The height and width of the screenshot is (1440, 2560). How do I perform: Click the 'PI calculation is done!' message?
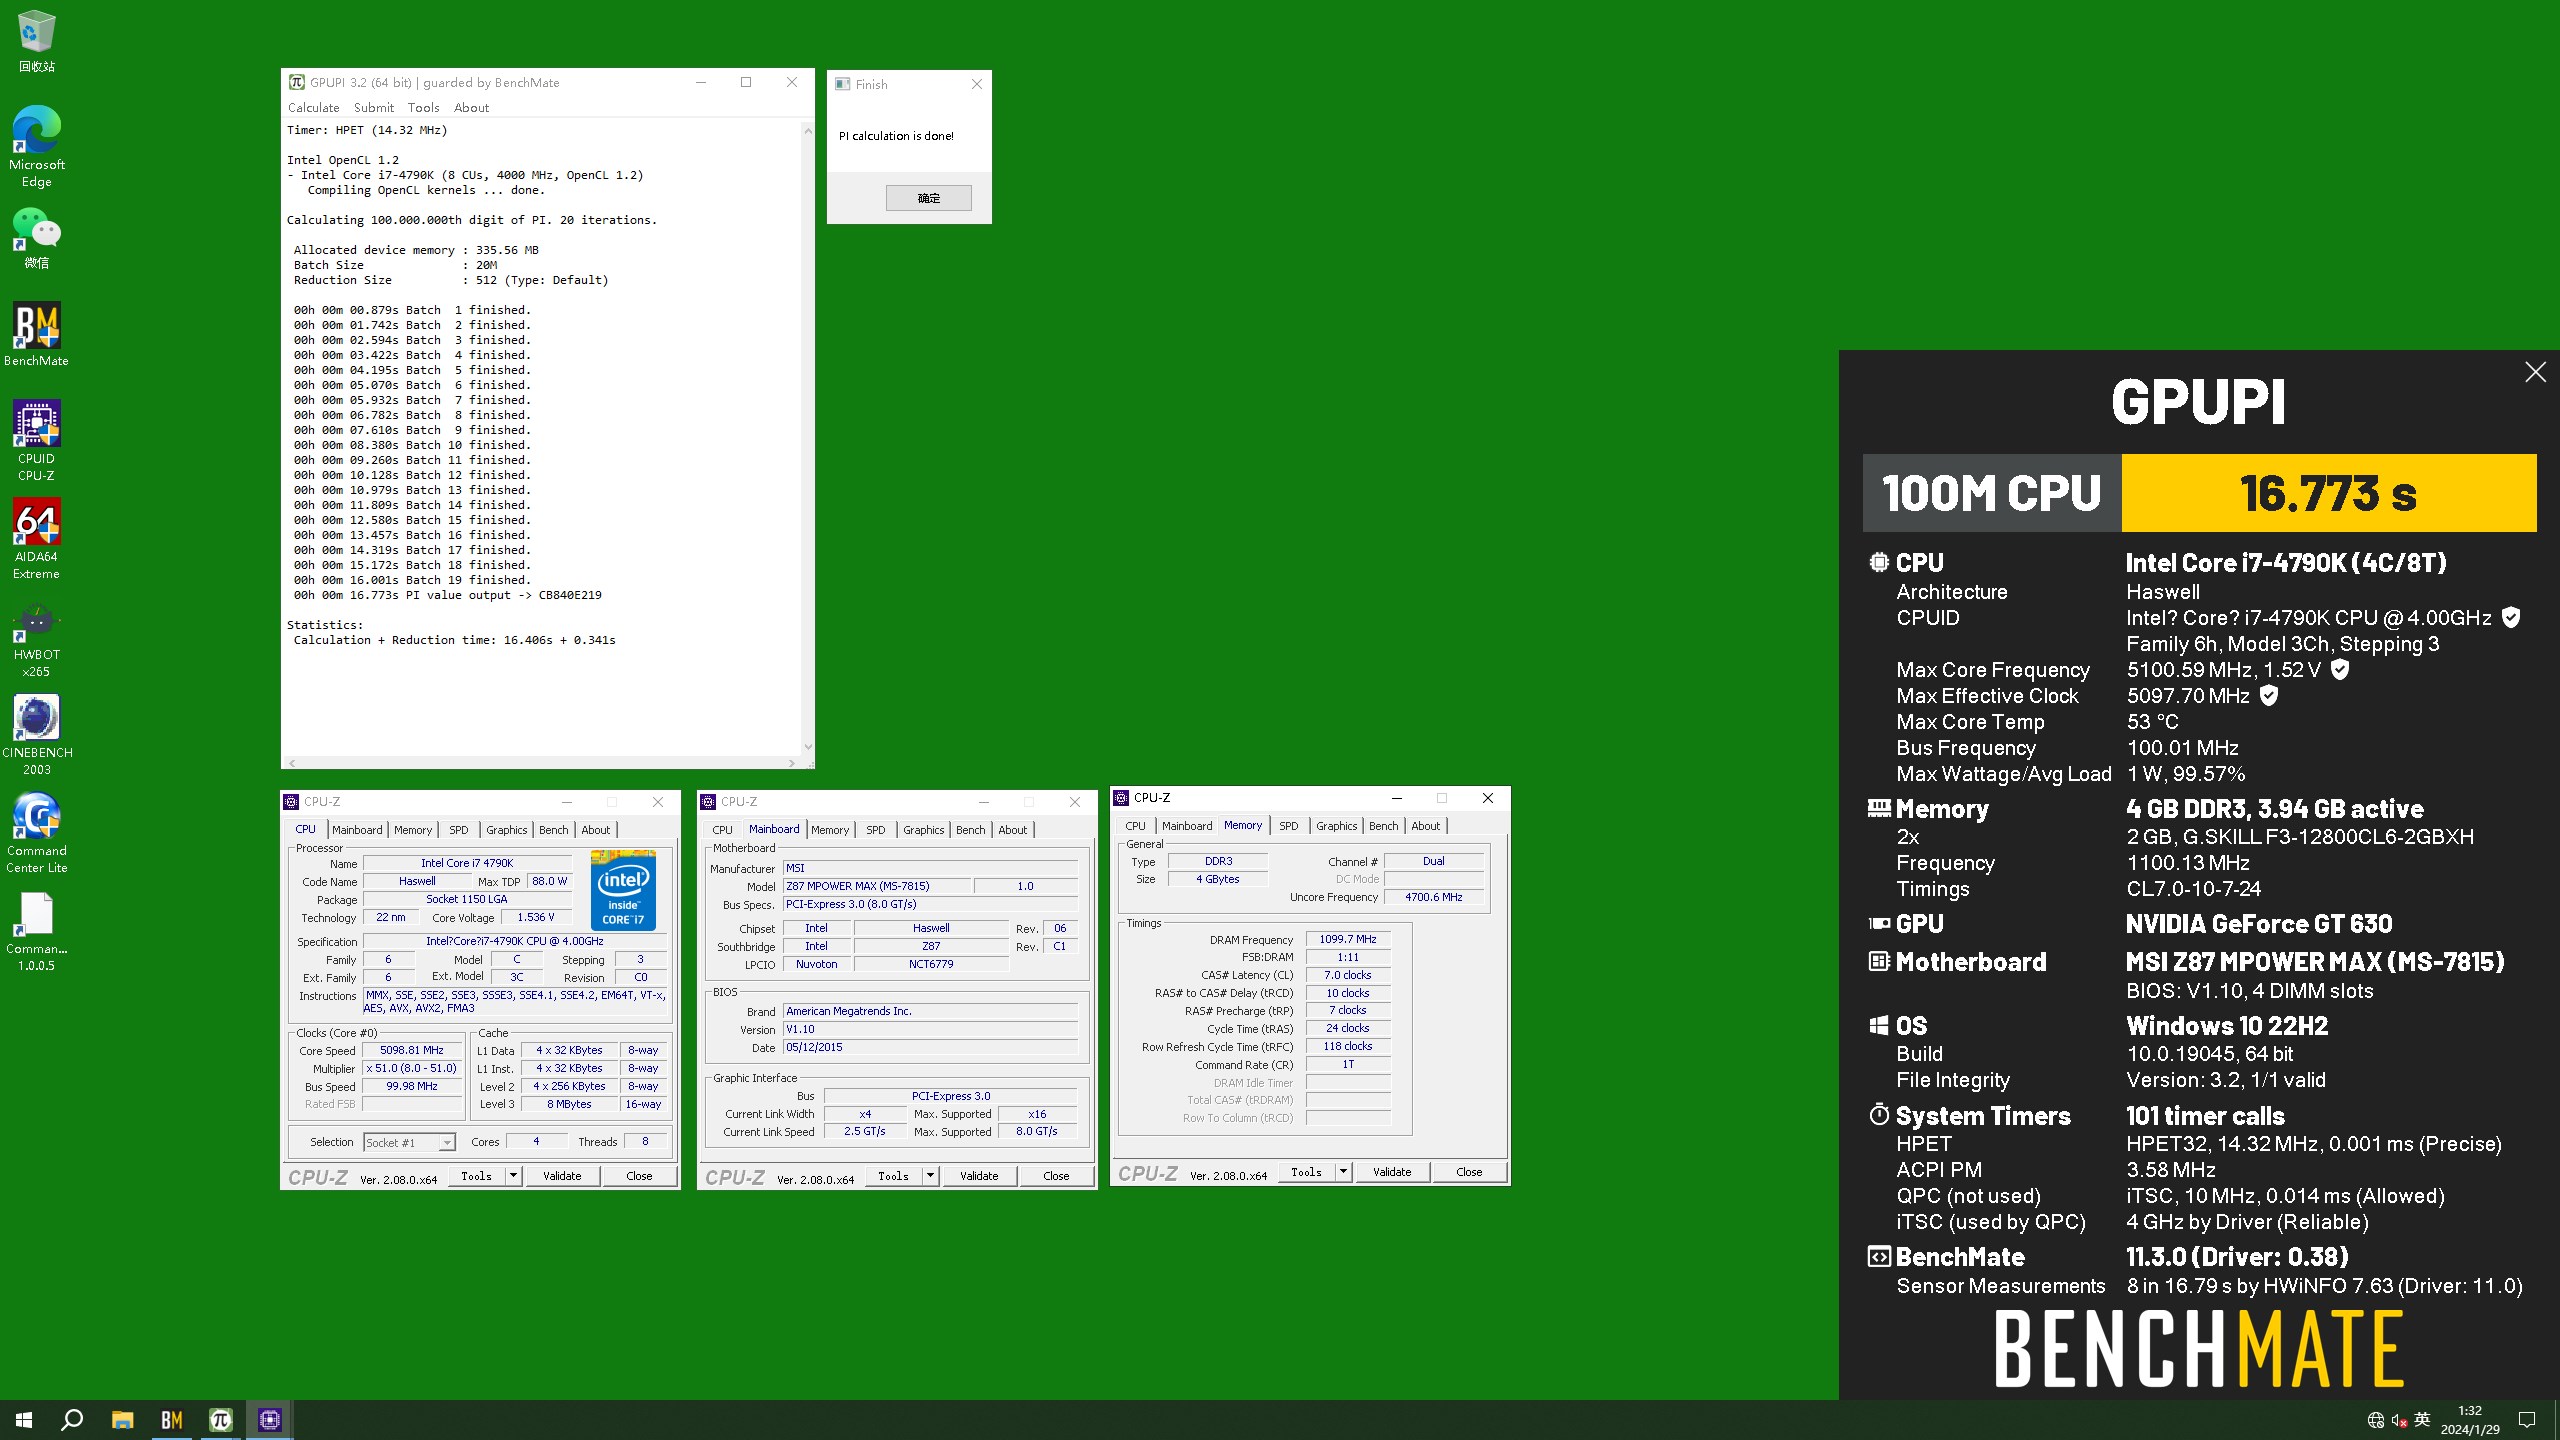[x=896, y=136]
